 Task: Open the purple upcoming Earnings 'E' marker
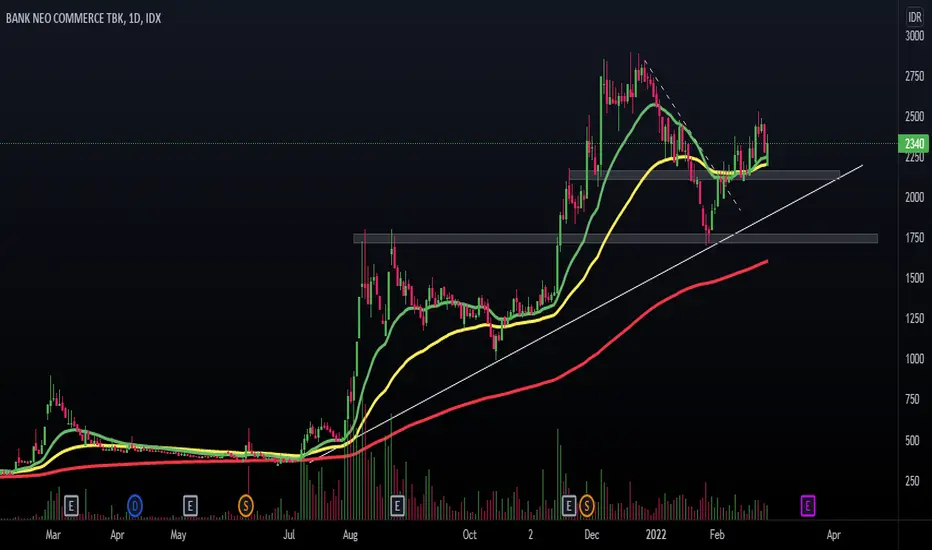click(807, 506)
